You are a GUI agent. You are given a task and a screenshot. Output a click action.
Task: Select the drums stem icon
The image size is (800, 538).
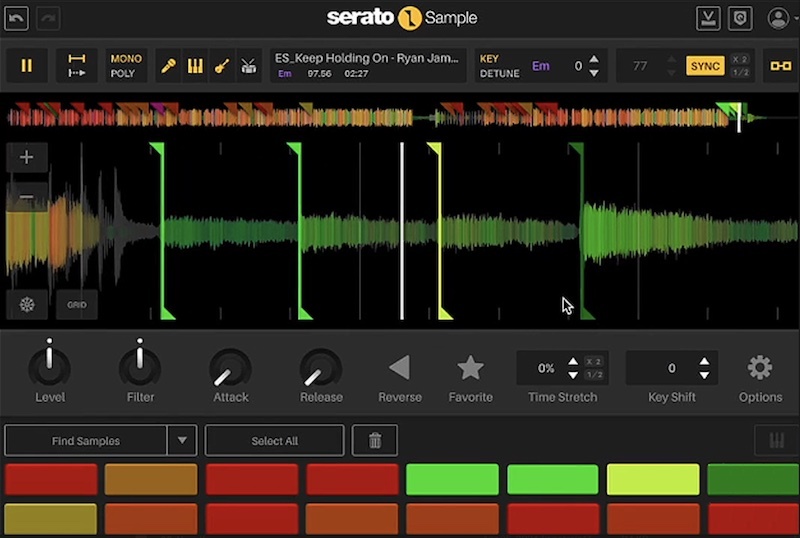249,66
